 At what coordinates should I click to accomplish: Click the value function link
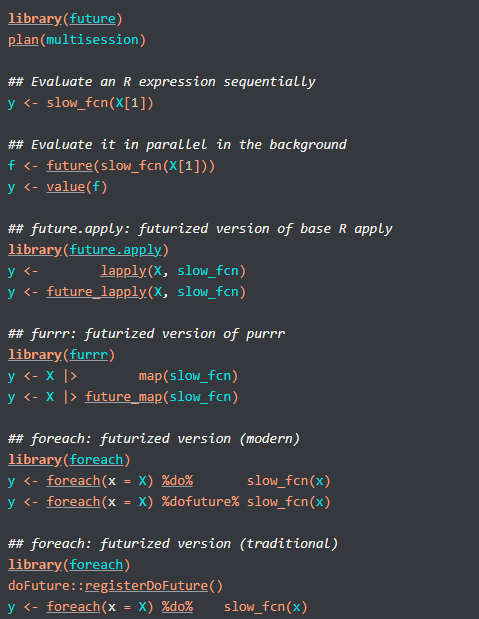(x=66, y=187)
